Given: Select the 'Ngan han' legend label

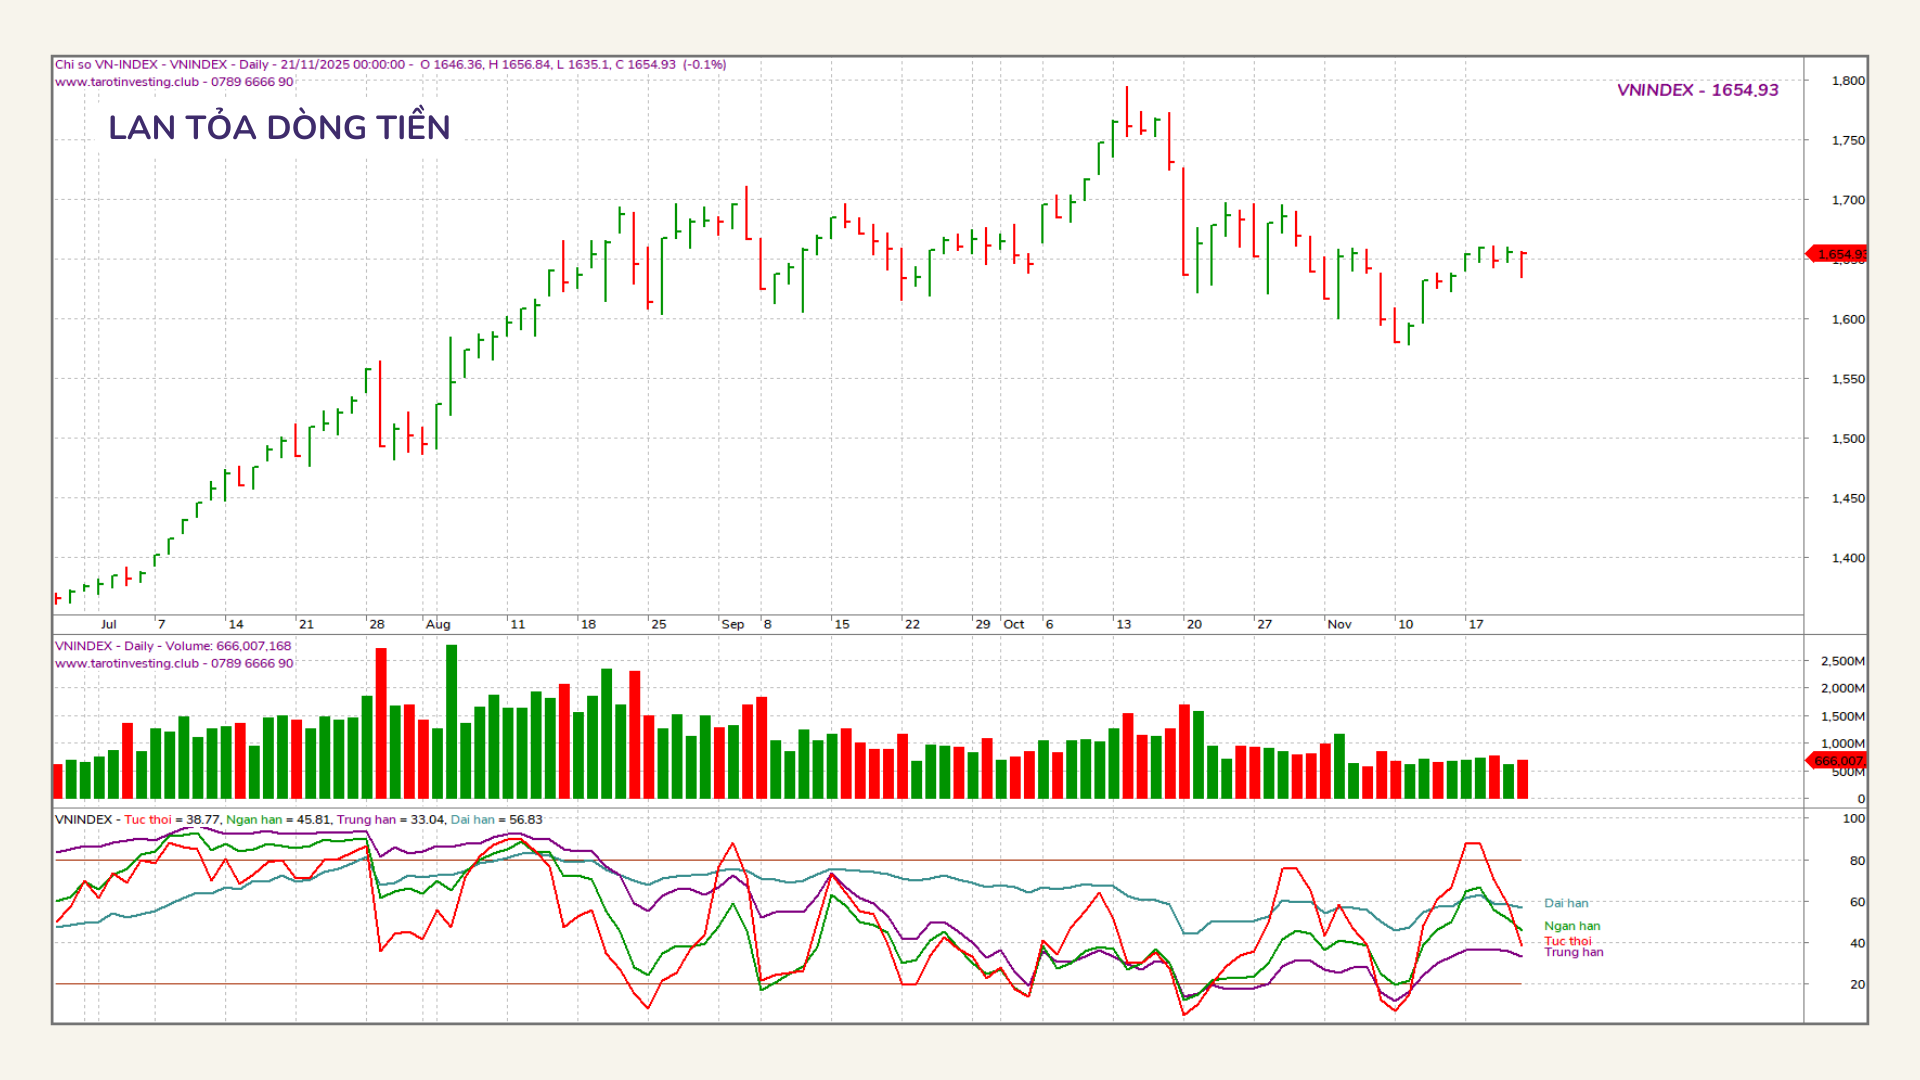Looking at the screenshot, I should [x=1571, y=926].
